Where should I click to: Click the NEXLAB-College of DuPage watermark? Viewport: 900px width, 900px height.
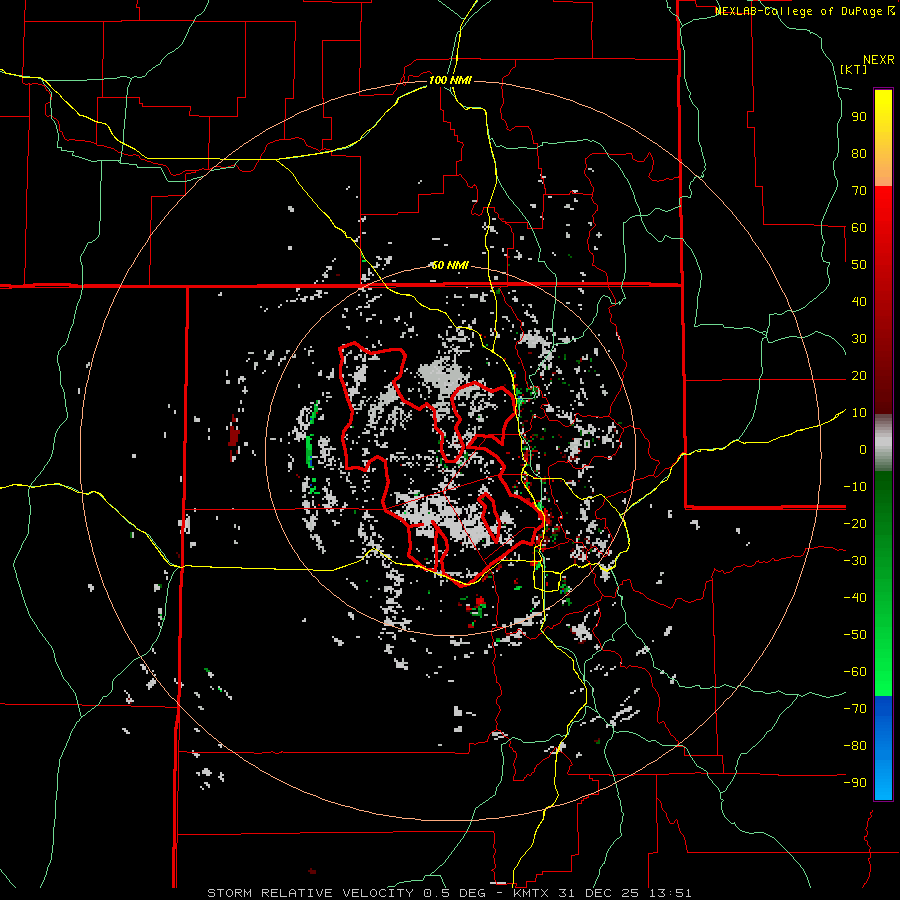[805, 11]
